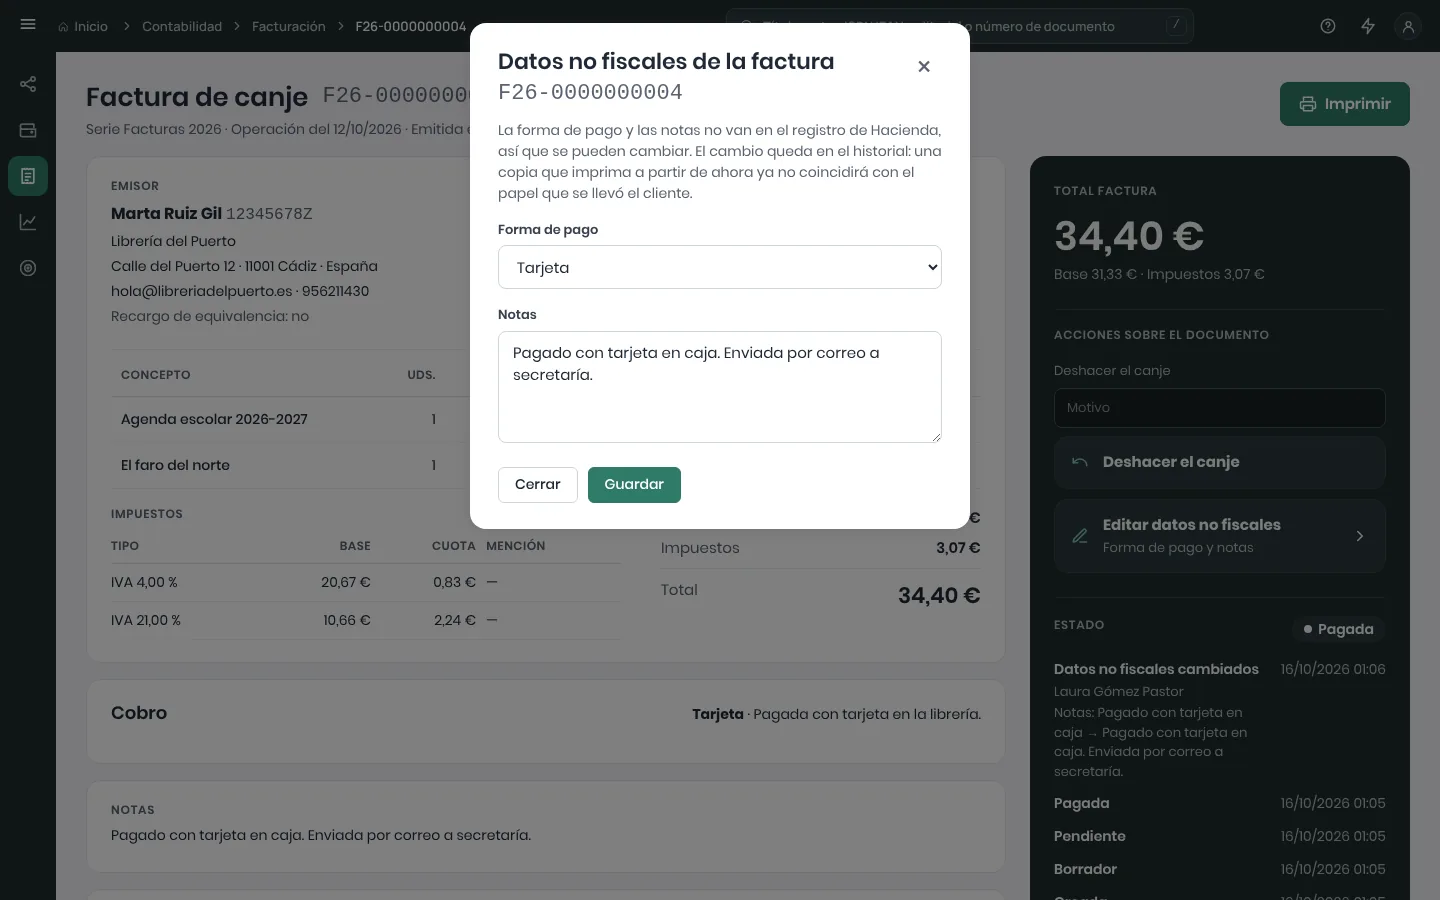This screenshot has height=900, width=1440.
Task: Navigate to Contabilidad in the breadcrumb
Action: pos(182,27)
